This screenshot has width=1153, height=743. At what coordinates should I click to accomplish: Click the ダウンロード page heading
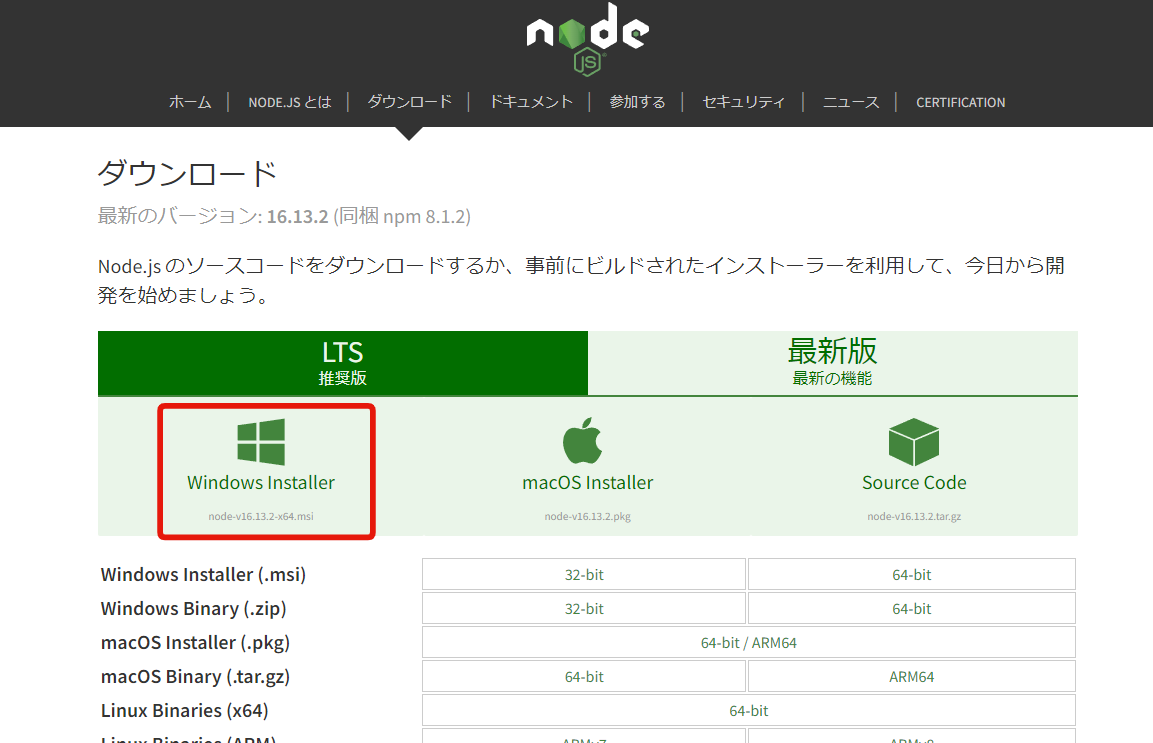click(188, 174)
